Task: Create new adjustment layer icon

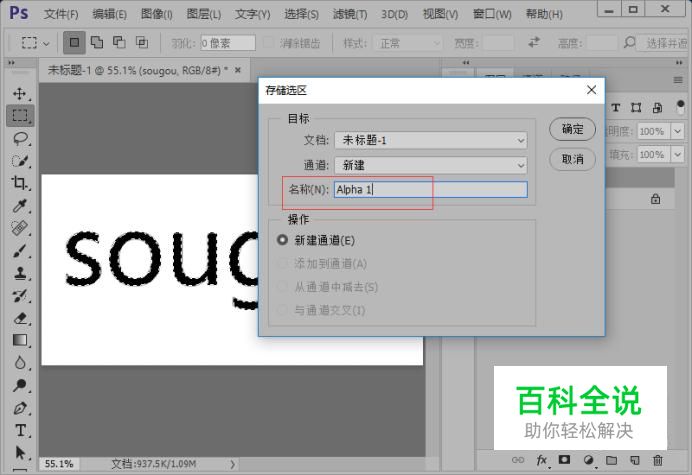Action: click(588, 460)
